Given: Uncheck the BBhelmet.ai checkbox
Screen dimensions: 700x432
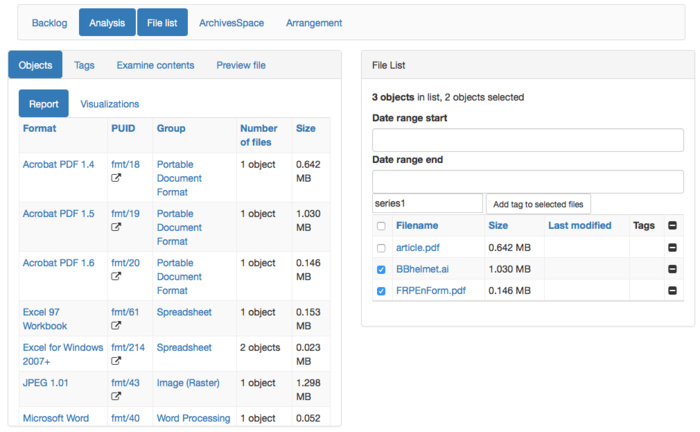Looking at the screenshot, I should tap(380, 269).
